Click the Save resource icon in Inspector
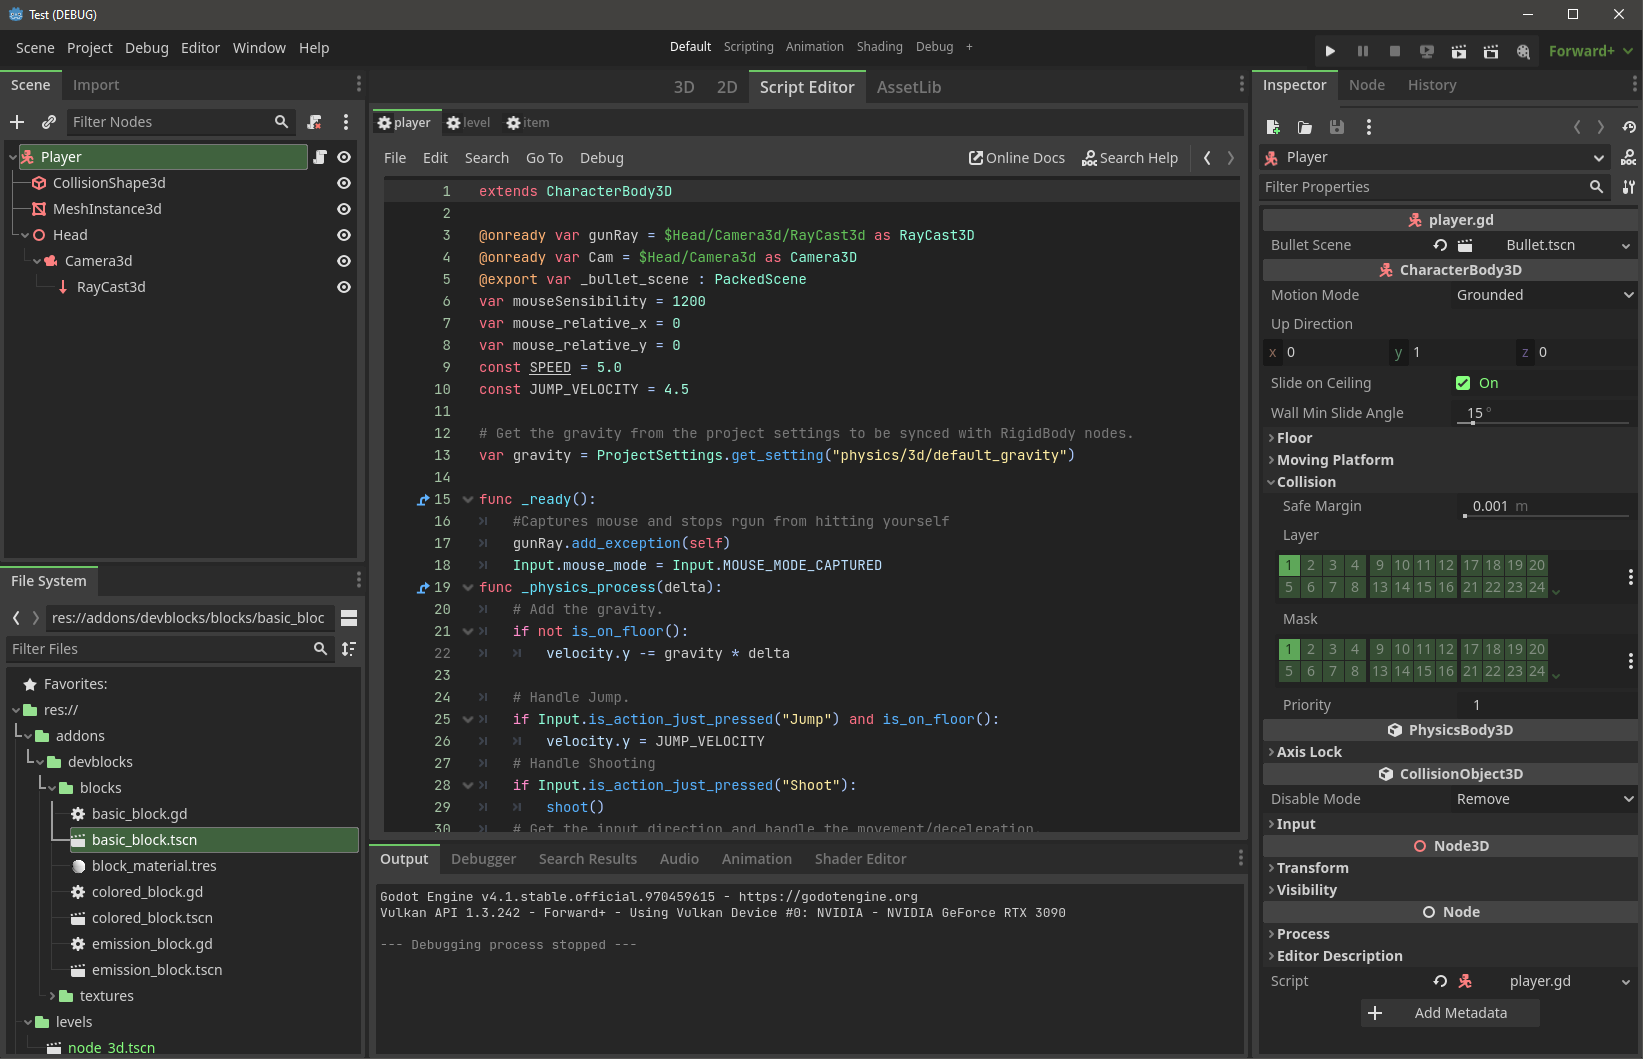Screen dimensions: 1643x1059 pos(1337,127)
